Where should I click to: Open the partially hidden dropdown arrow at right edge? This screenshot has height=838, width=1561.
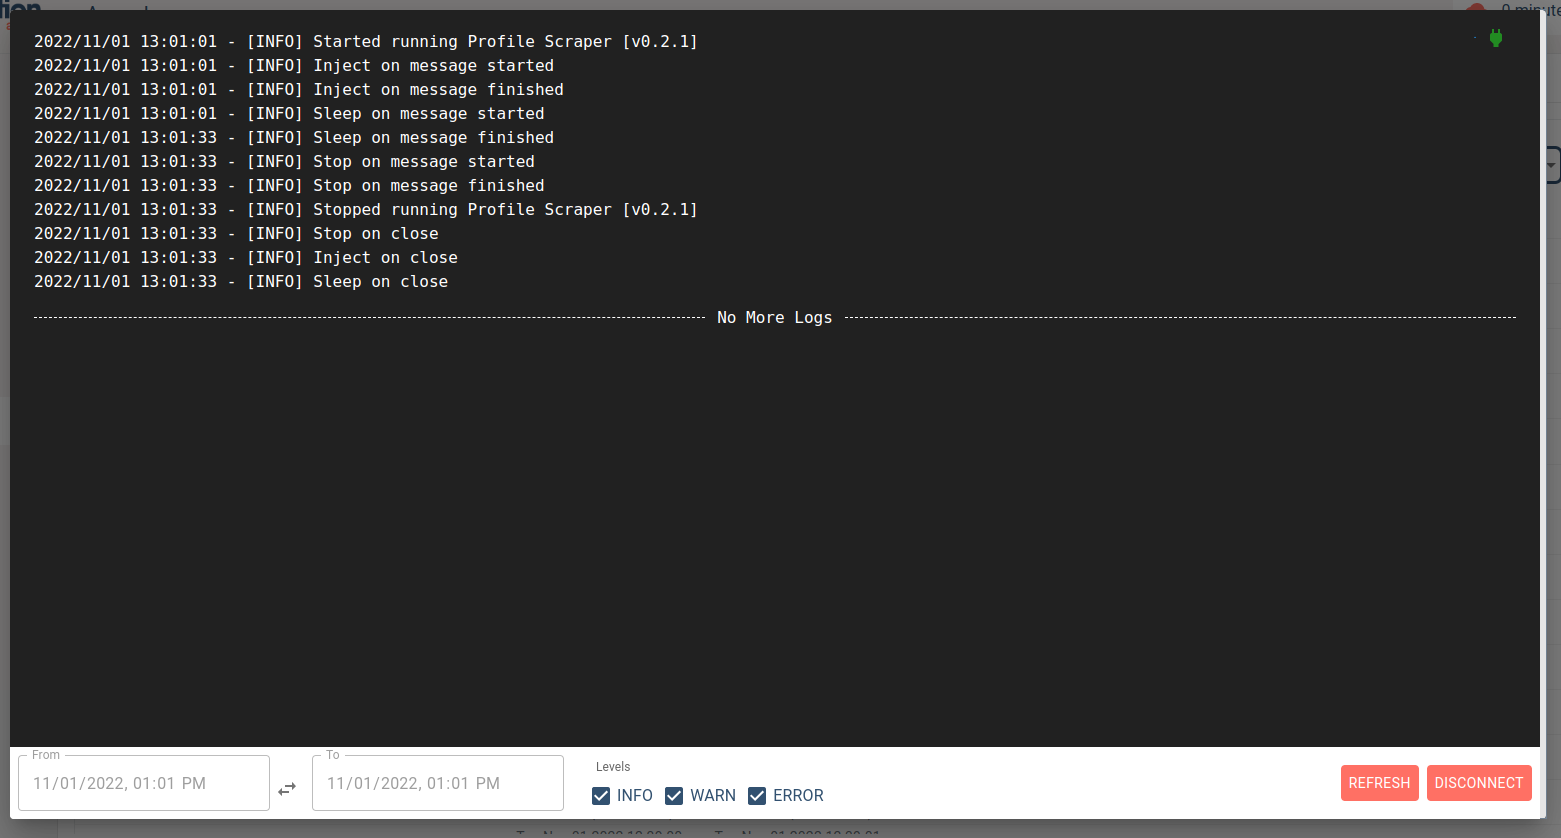pyautogui.click(x=1552, y=165)
